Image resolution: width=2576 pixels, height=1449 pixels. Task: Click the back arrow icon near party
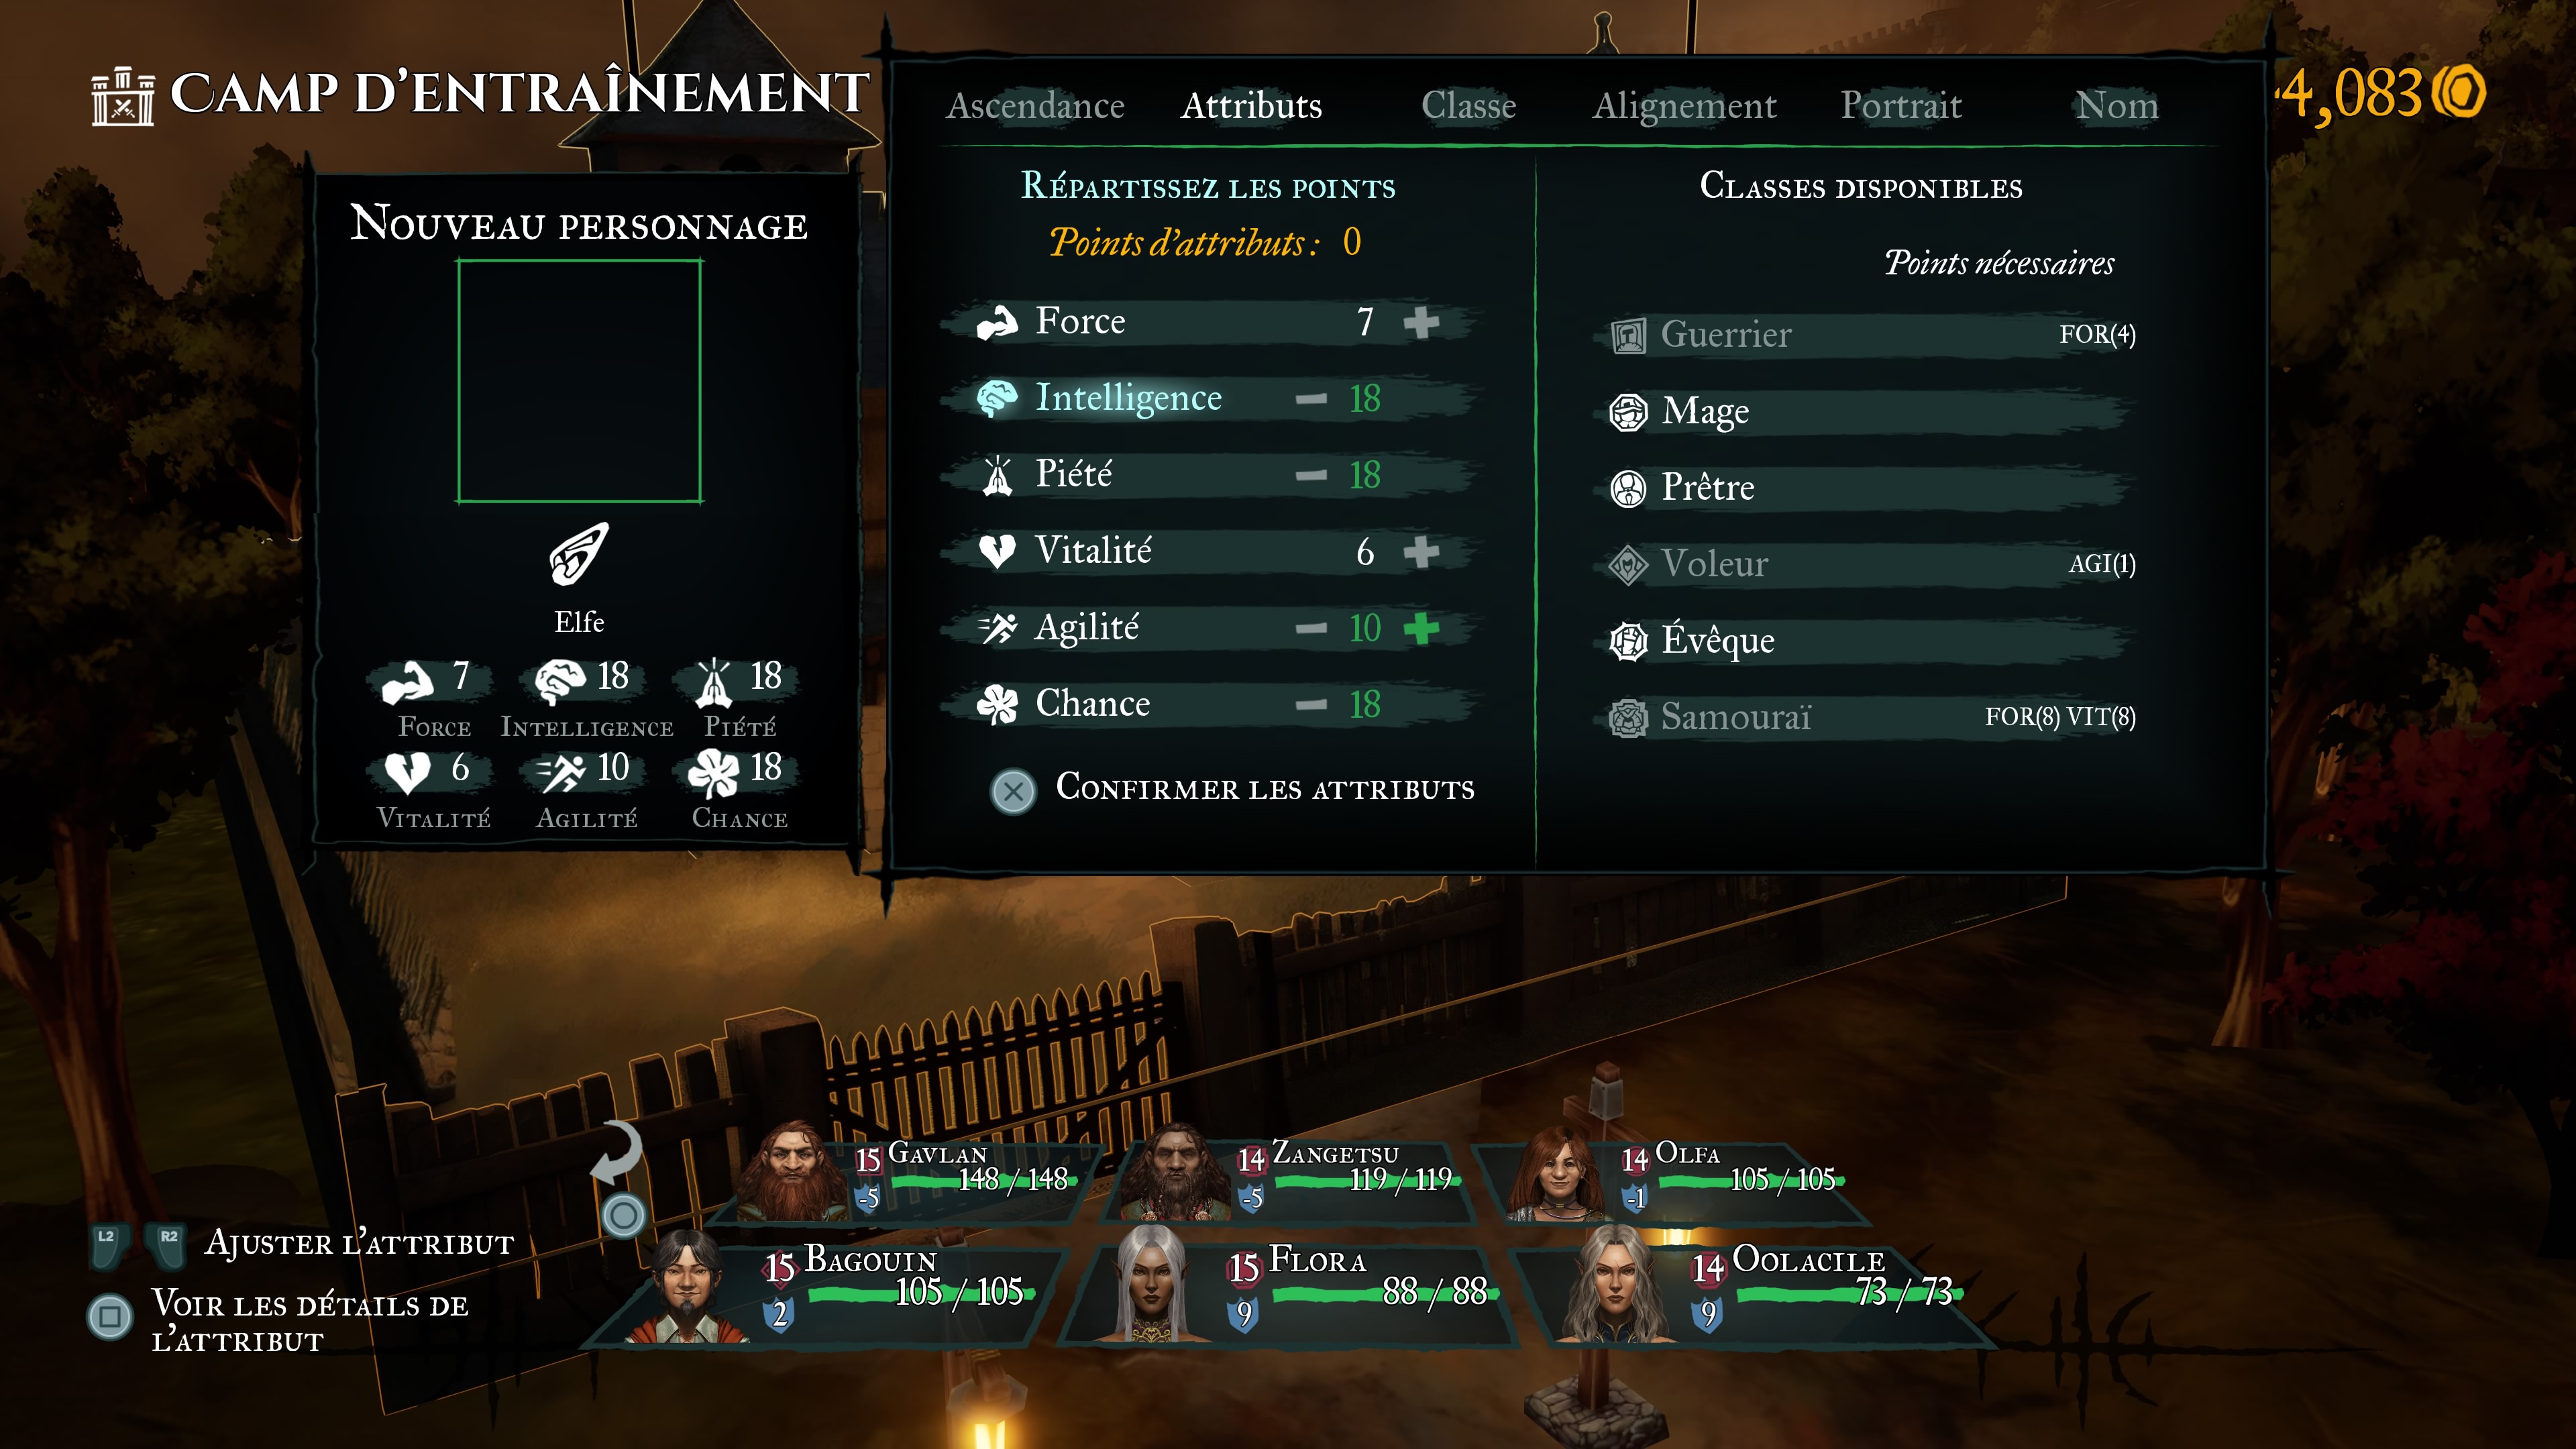(616, 1153)
